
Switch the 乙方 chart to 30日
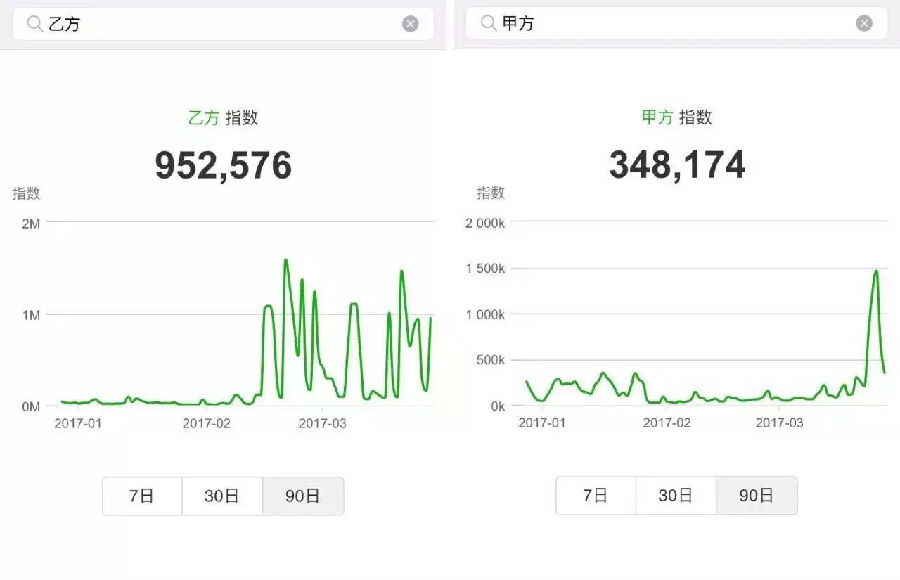[x=222, y=496]
